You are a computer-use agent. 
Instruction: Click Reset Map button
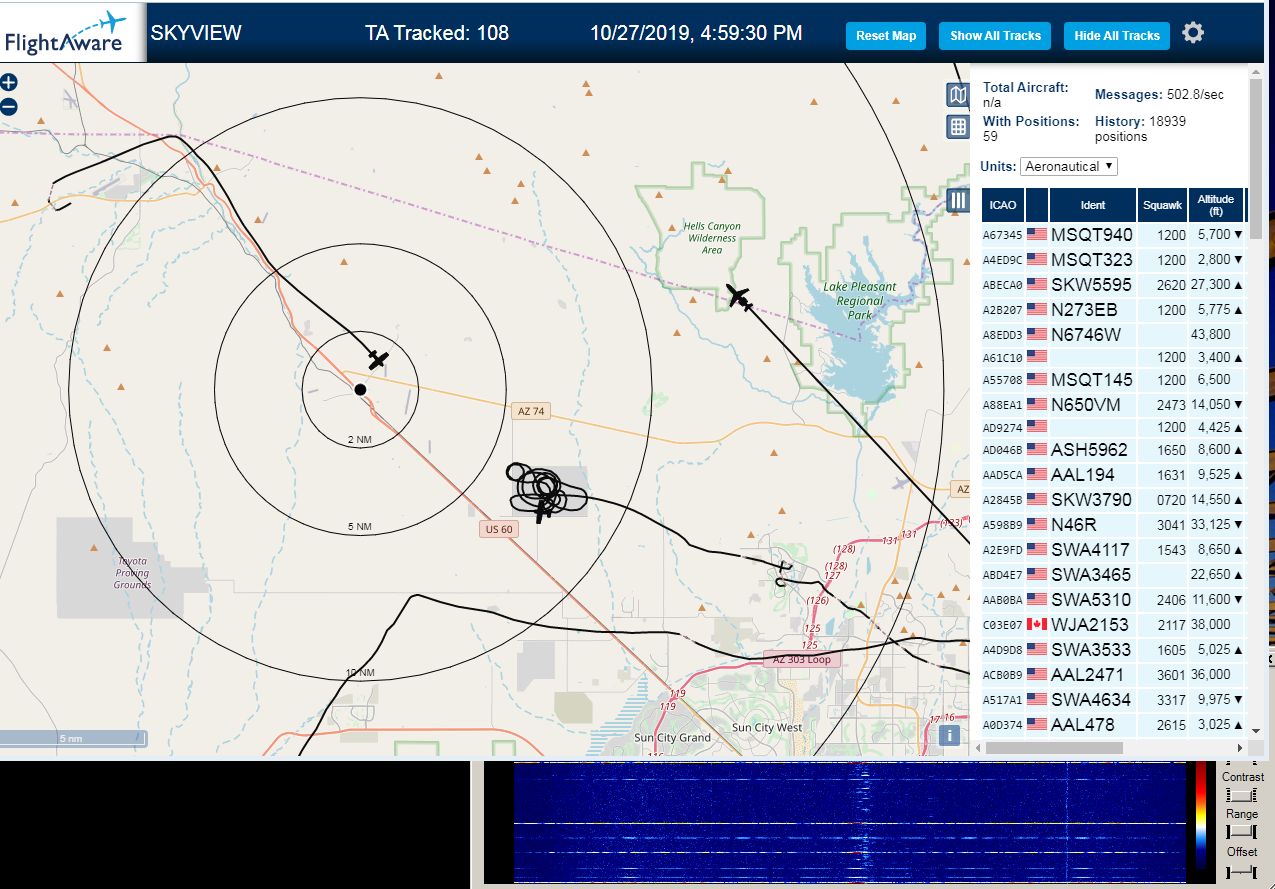pyautogui.click(x=886, y=35)
